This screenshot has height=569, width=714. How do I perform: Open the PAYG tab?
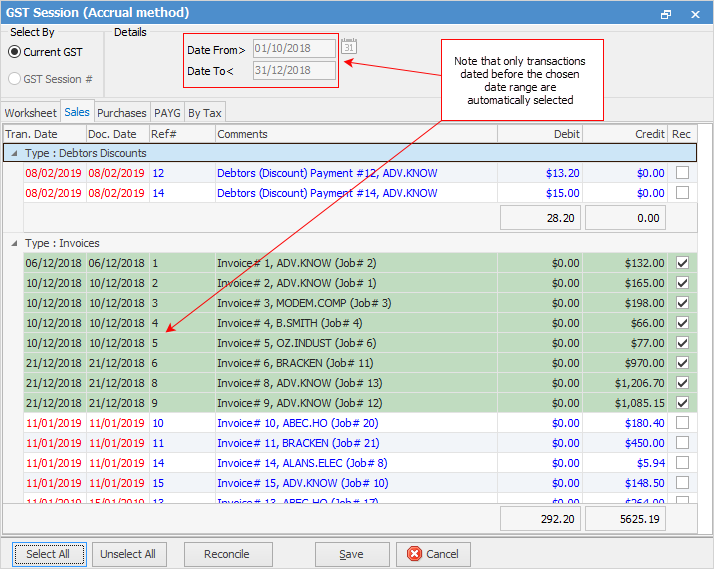click(x=167, y=113)
